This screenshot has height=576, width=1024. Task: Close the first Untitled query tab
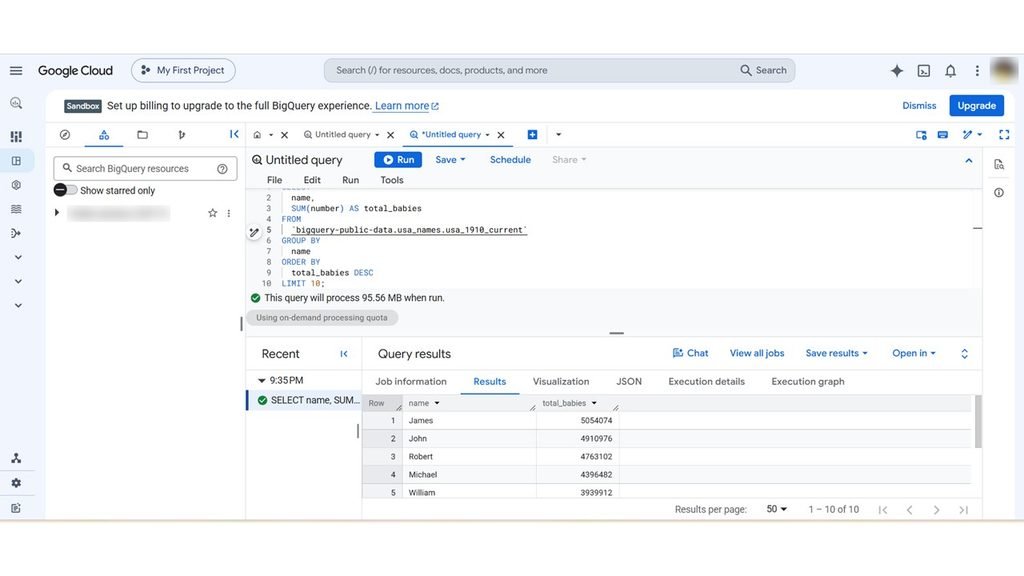pyautogui.click(x=391, y=135)
